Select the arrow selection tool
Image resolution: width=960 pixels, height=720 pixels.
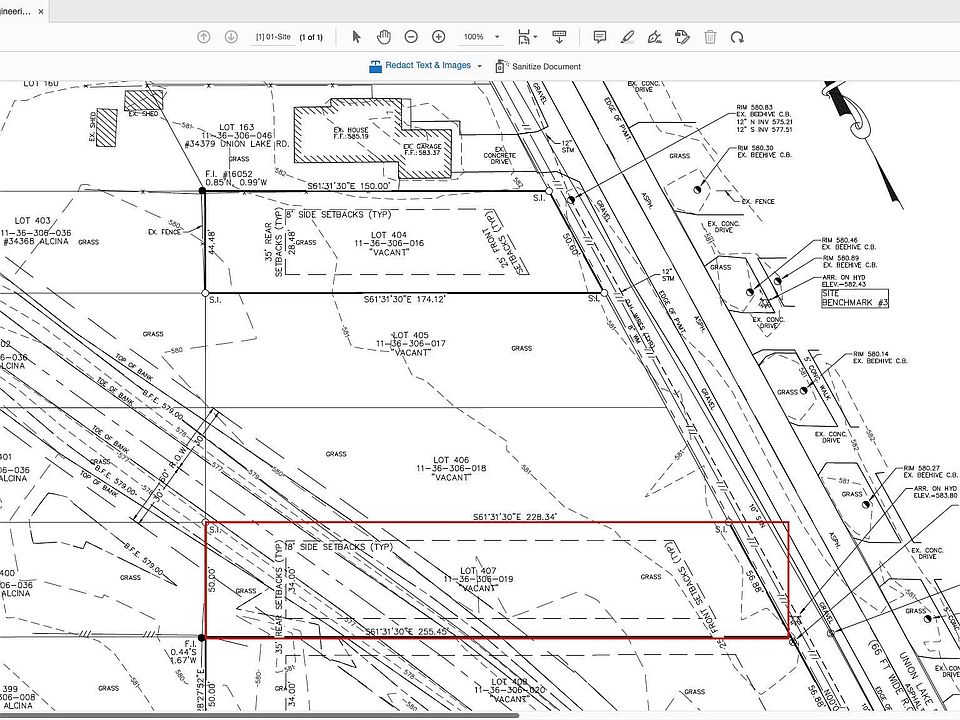357,37
